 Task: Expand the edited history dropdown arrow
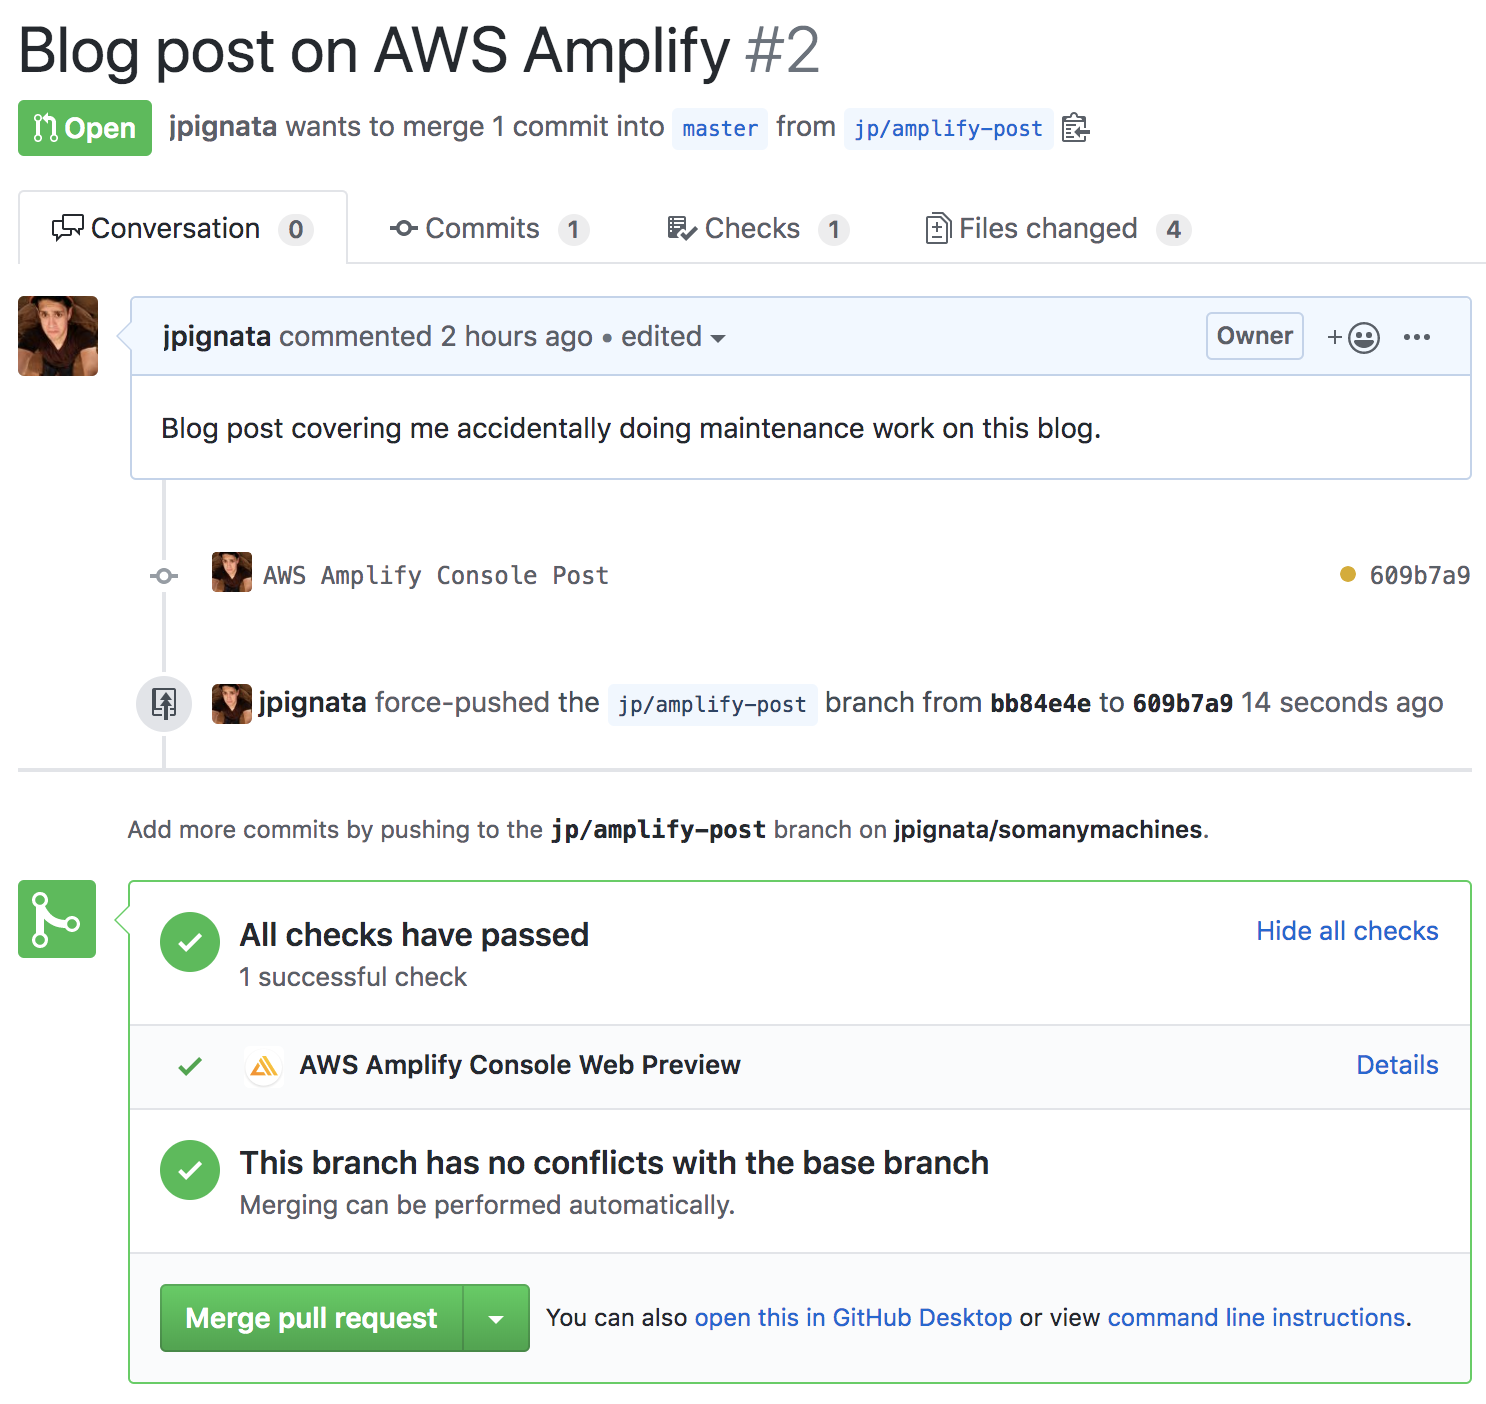click(x=718, y=338)
